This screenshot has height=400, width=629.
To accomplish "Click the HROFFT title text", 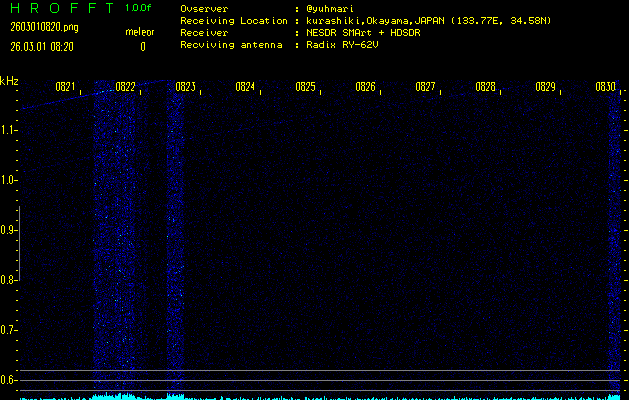I will coord(63,8).
